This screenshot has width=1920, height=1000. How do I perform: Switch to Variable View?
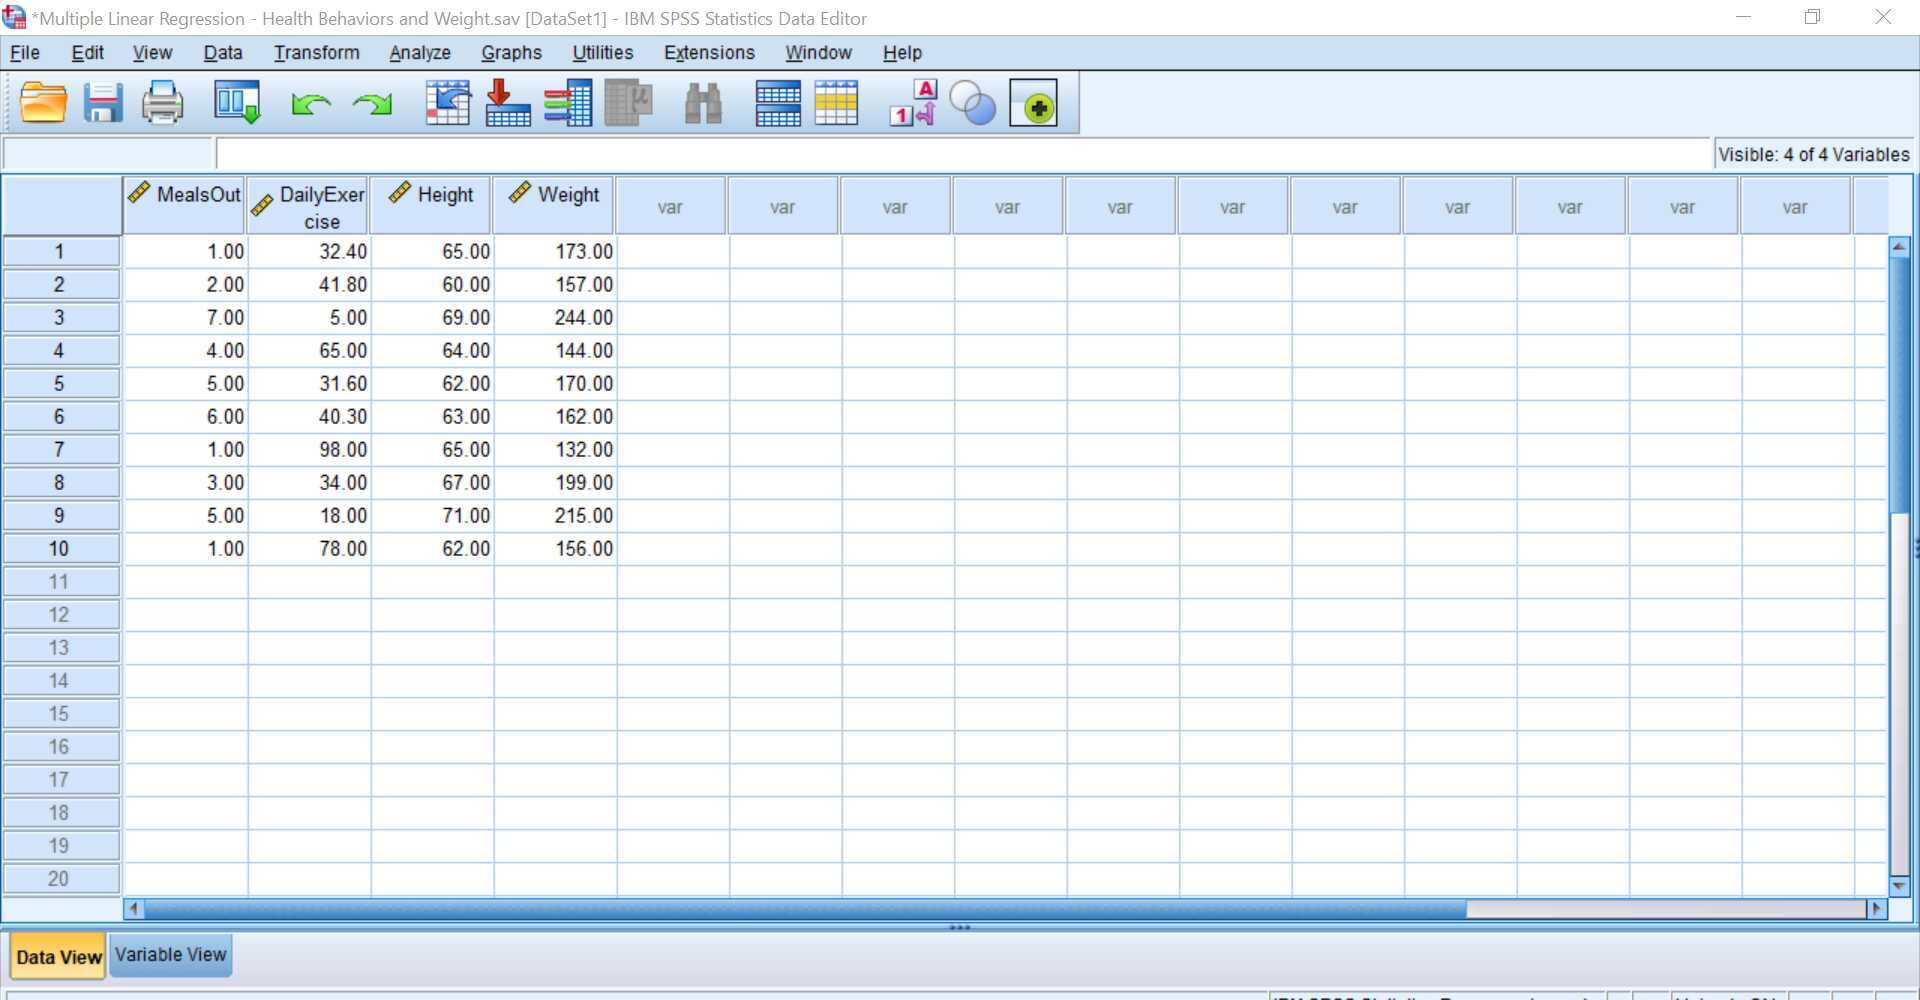click(x=170, y=954)
